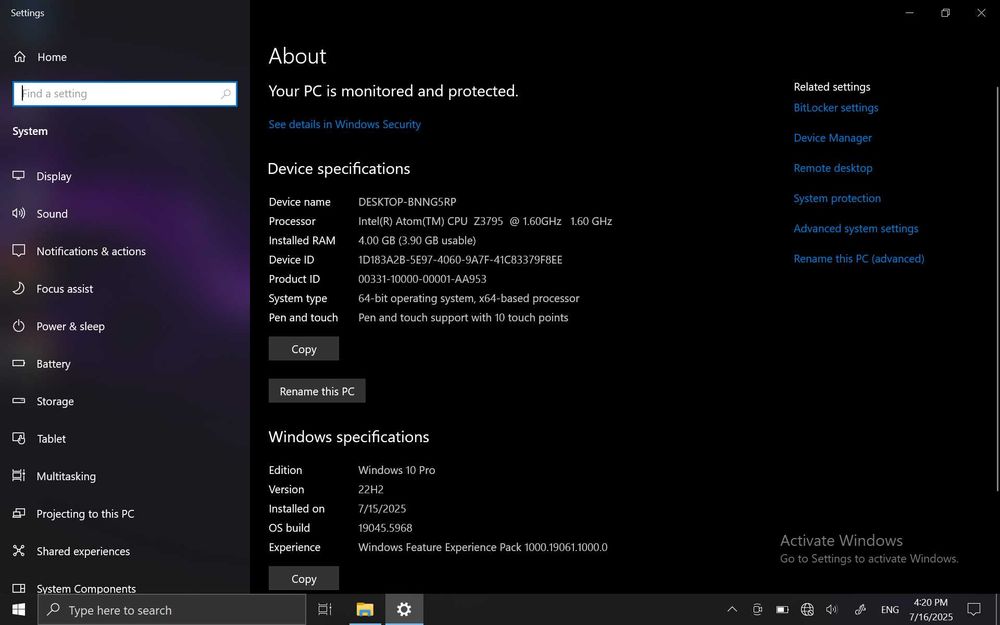Open See details in Windows Security

344,124
